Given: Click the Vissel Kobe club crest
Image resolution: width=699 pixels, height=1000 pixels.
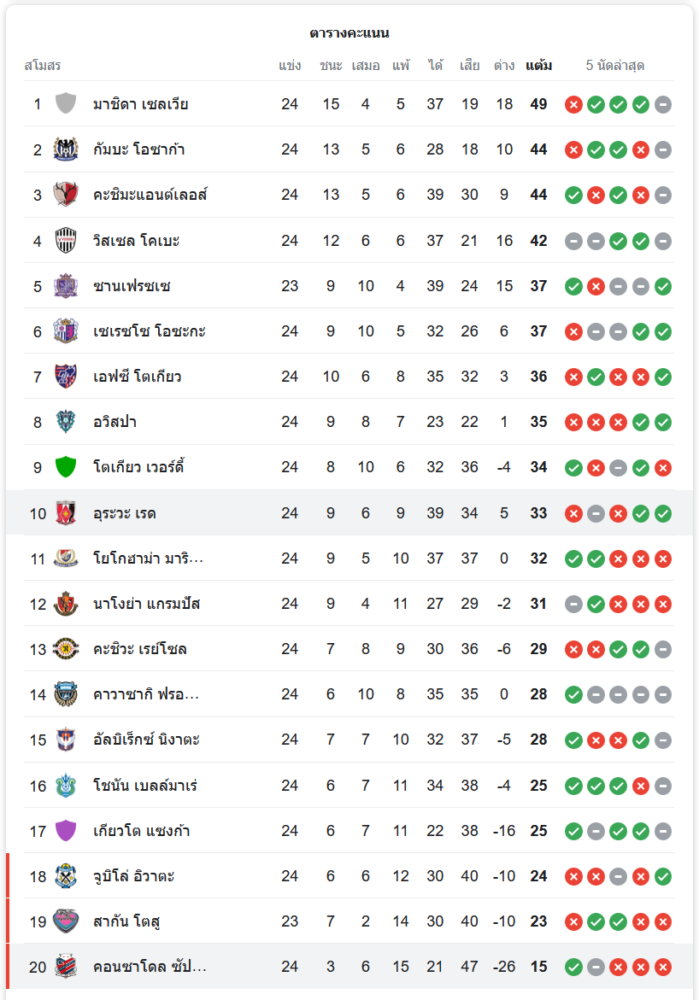Looking at the screenshot, I should pos(66,240).
